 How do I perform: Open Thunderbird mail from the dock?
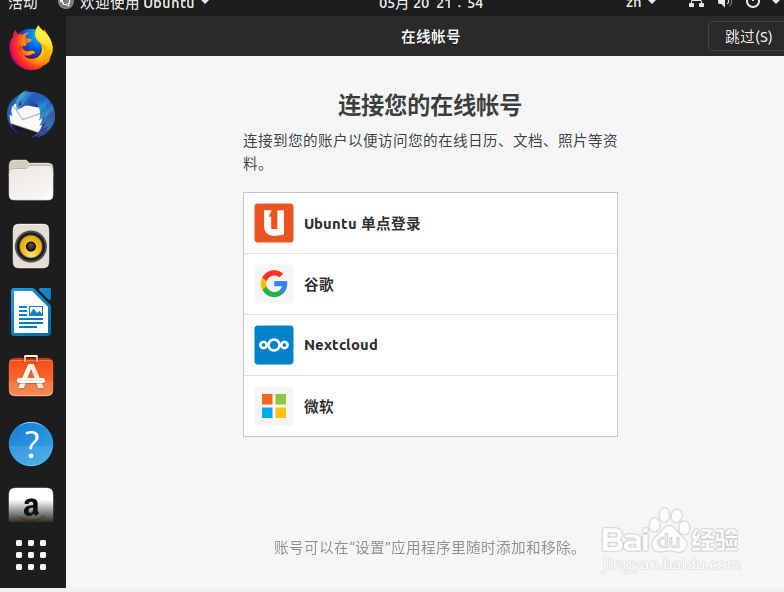pyautogui.click(x=31, y=114)
